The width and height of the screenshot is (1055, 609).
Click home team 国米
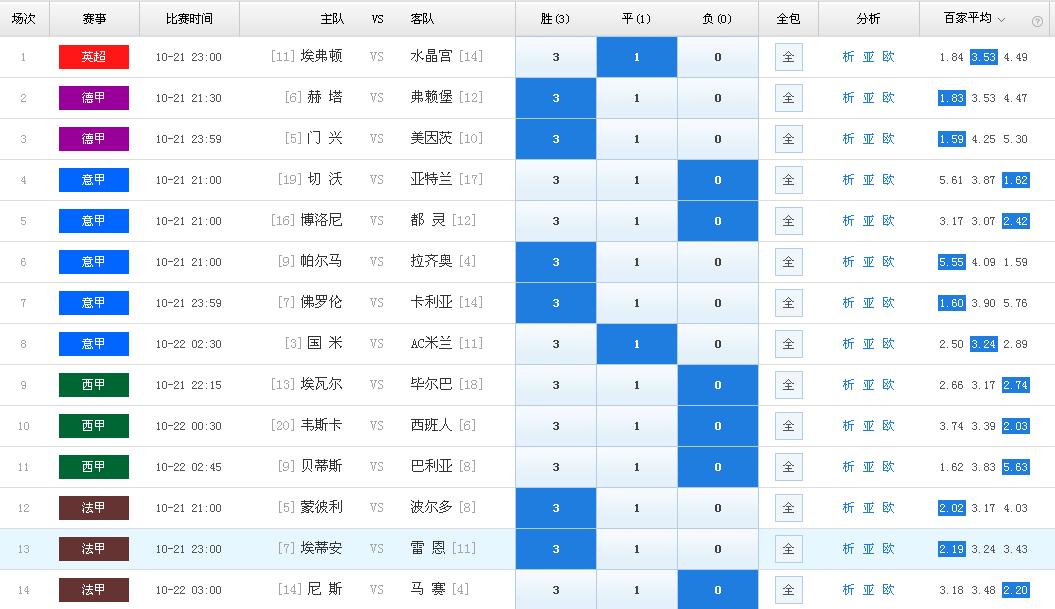[324, 343]
